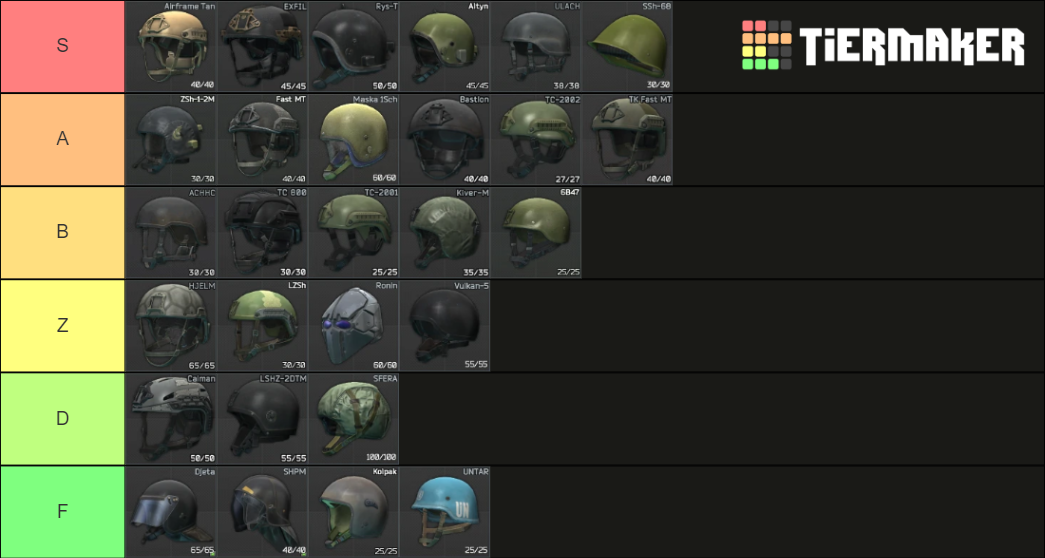Viewport: 1045px width, 558px height.
Task: Click the Ronin mask helmet icon
Action: (354, 325)
